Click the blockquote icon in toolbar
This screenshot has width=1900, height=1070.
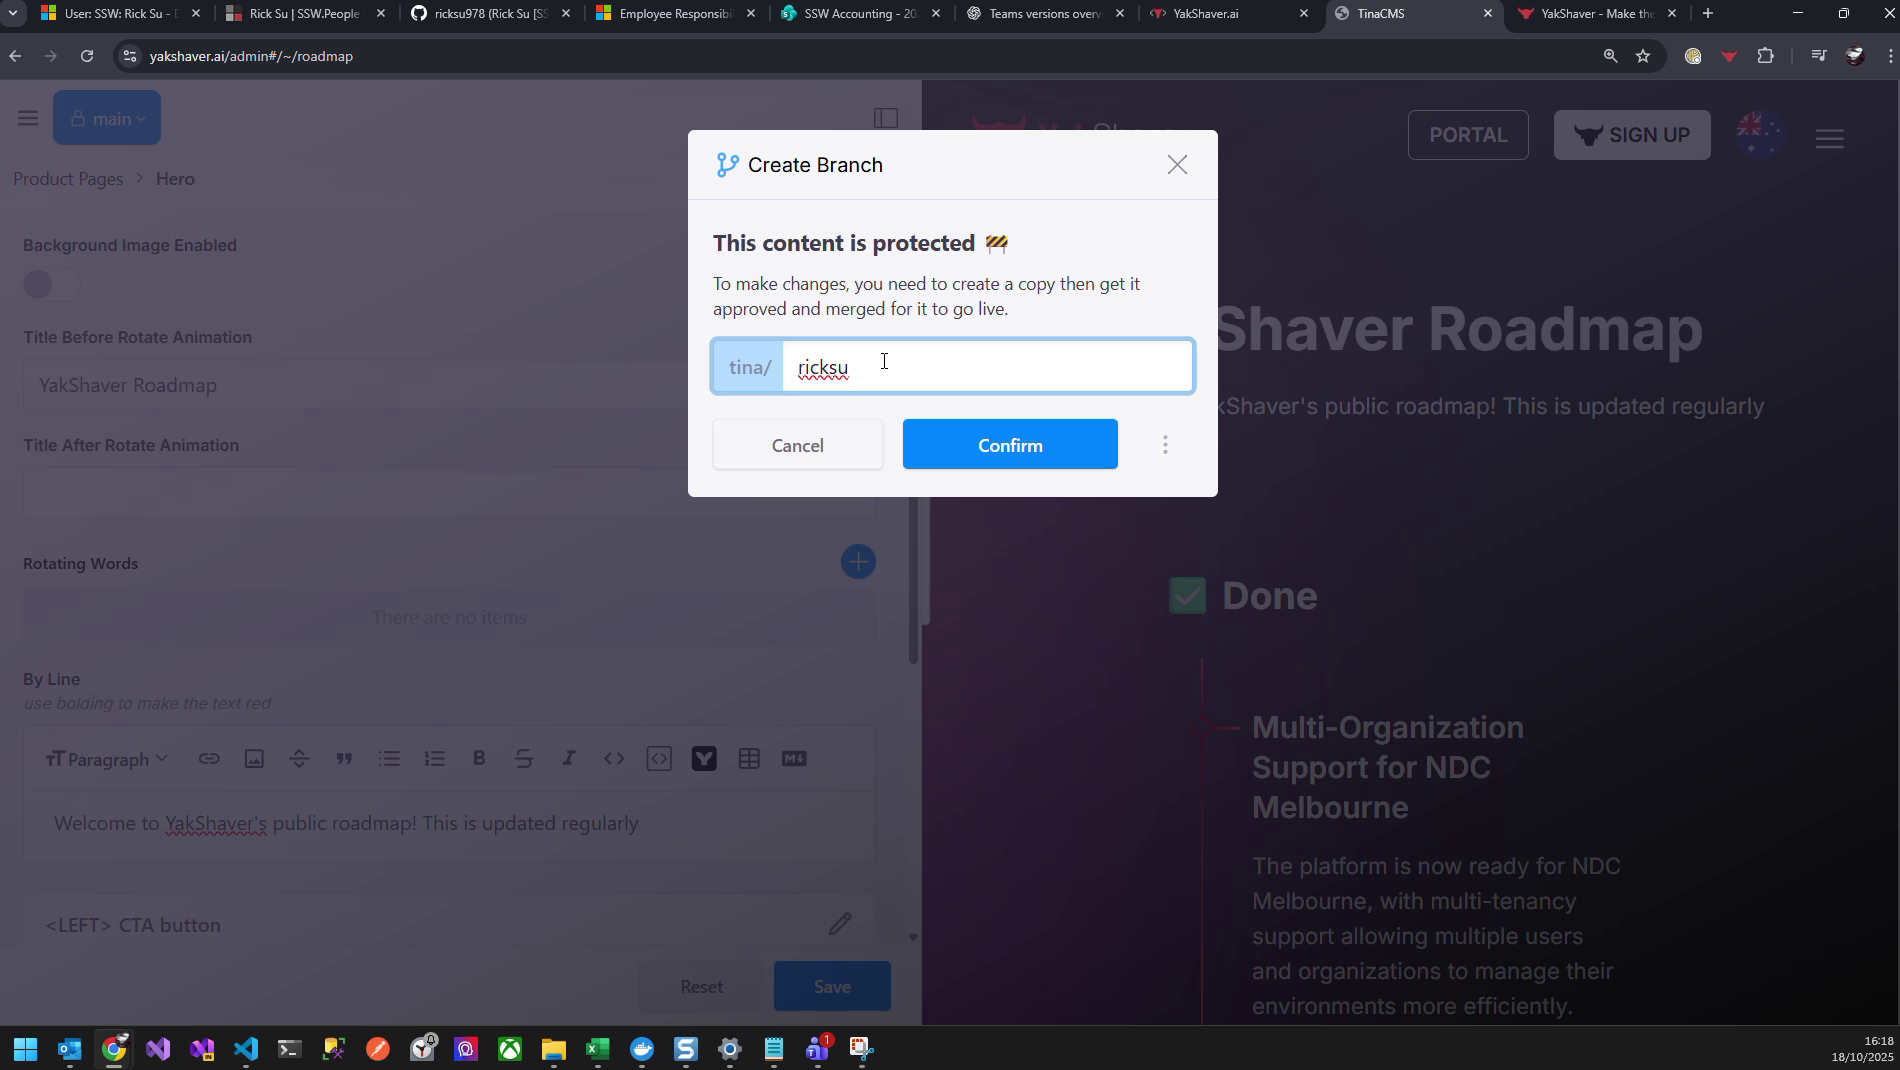coord(344,759)
